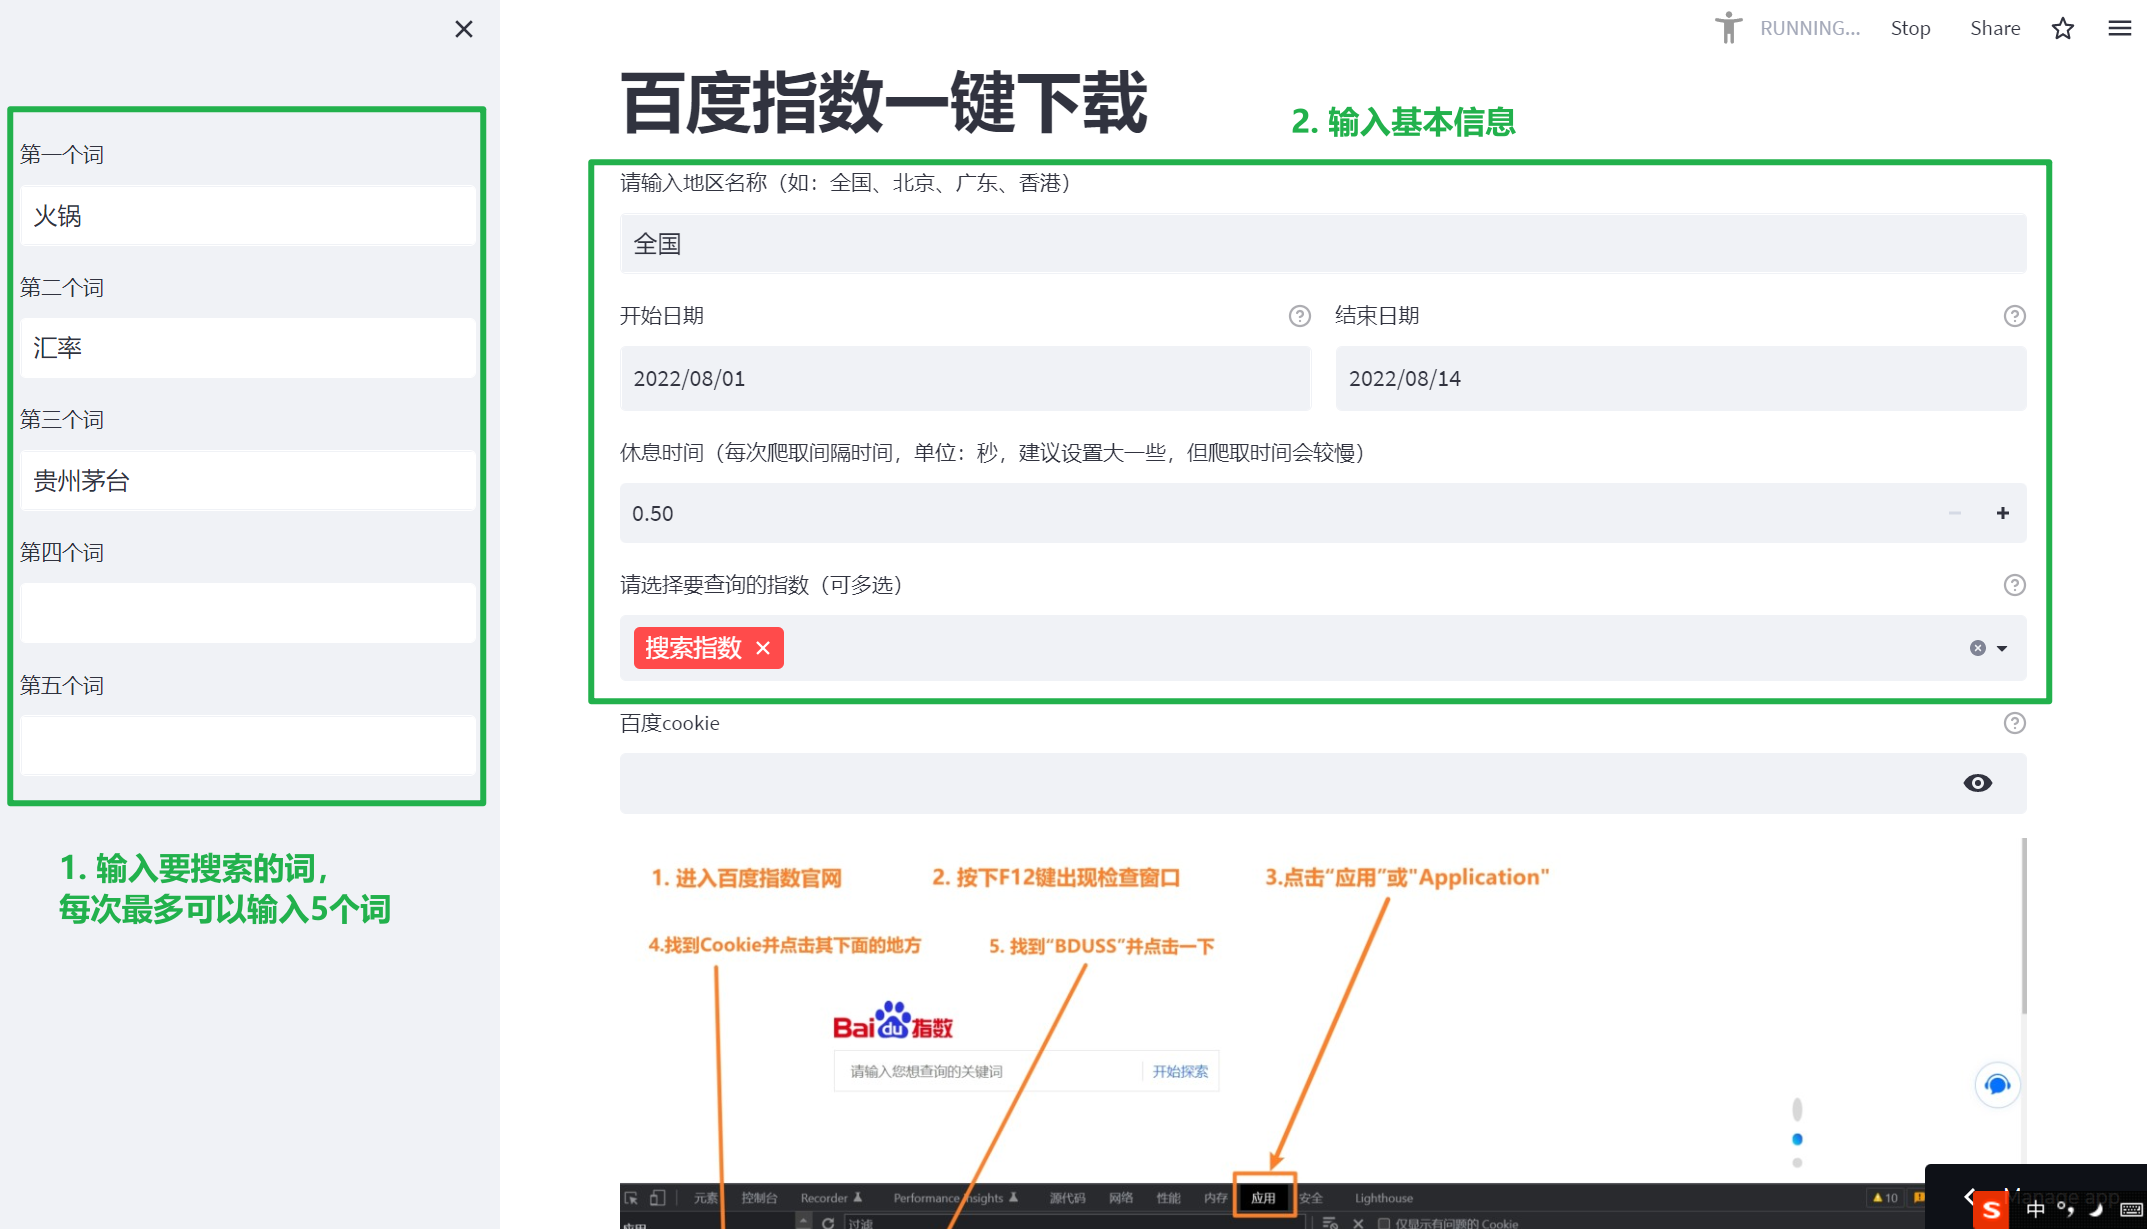Image resolution: width=2147 pixels, height=1229 pixels.
Task: Click the first word field 火锅
Action: (248, 216)
